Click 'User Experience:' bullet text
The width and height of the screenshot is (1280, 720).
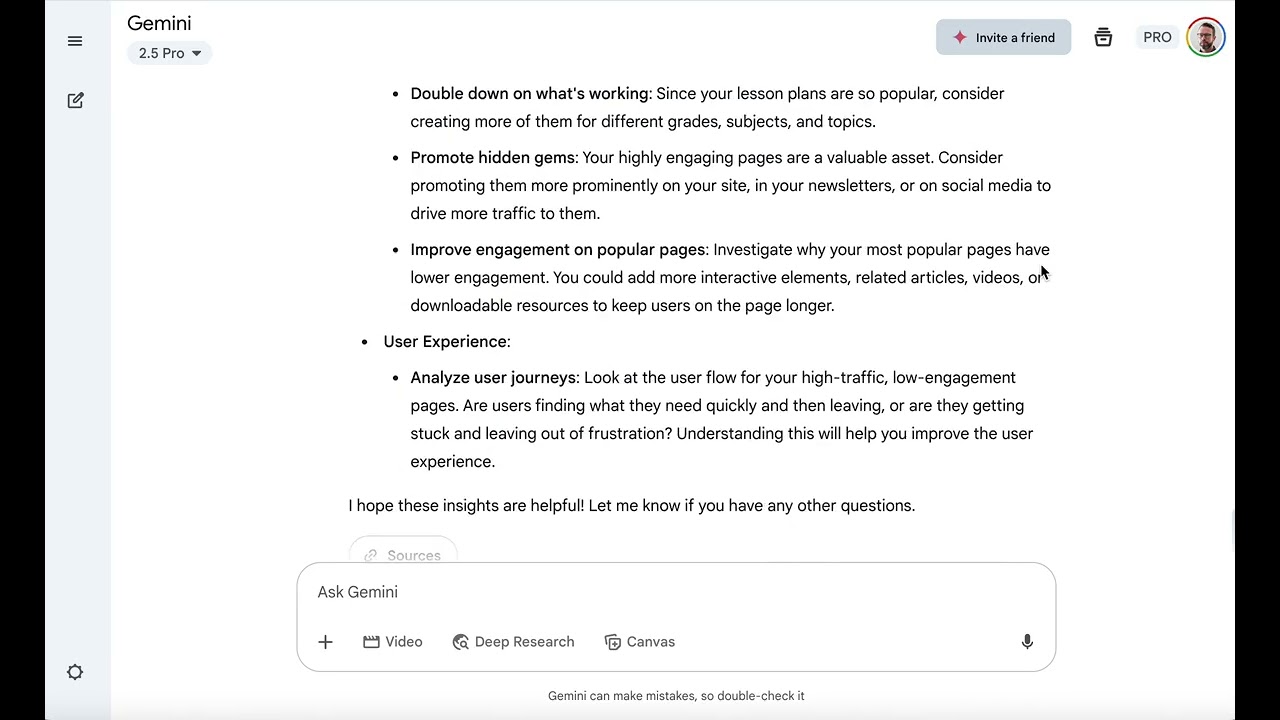(x=447, y=341)
